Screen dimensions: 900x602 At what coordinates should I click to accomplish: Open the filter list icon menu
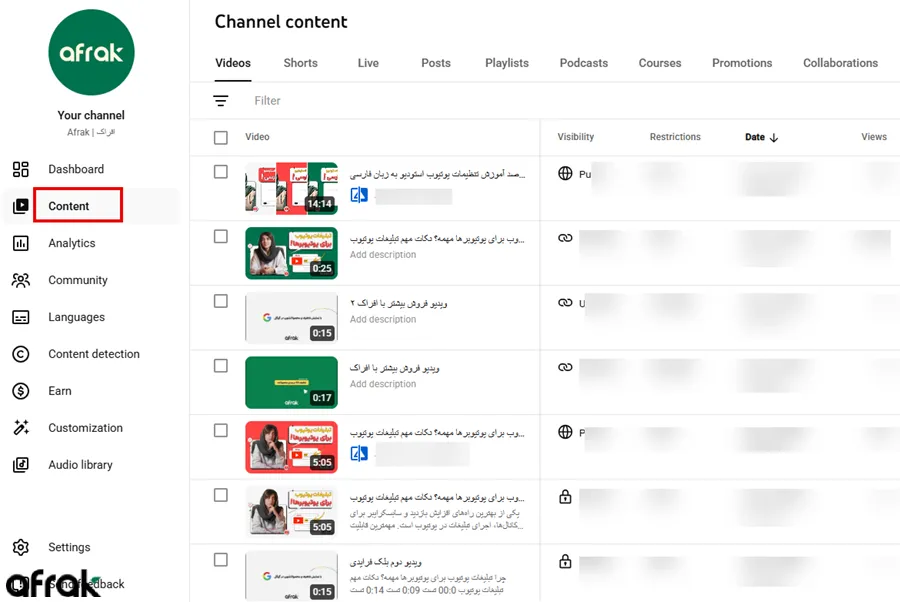pyautogui.click(x=221, y=101)
